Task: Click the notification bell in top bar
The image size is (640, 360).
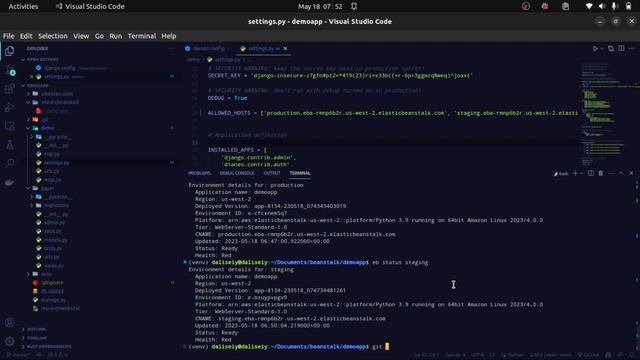Action: [x=354, y=6]
